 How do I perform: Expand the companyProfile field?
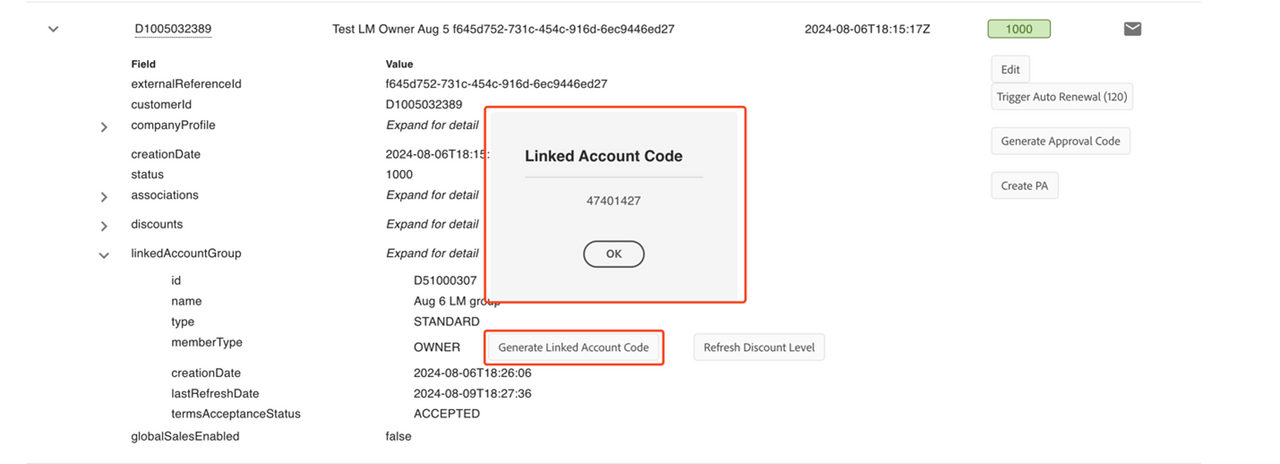(104, 128)
